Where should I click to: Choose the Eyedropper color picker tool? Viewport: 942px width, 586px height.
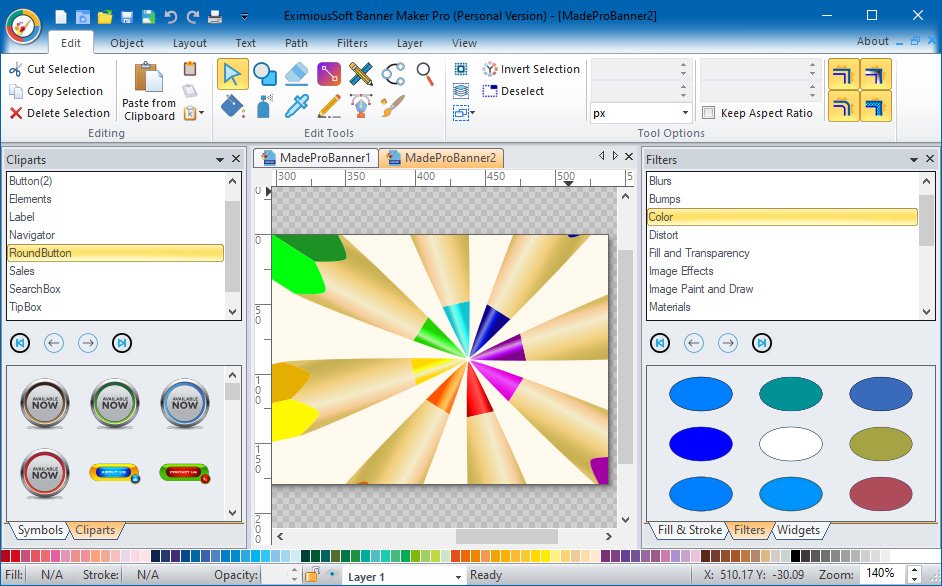[297, 106]
